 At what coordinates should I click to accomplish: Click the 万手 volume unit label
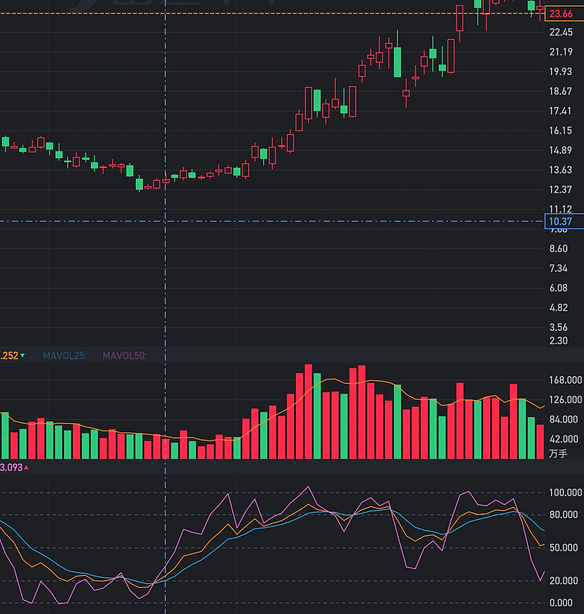pos(558,454)
